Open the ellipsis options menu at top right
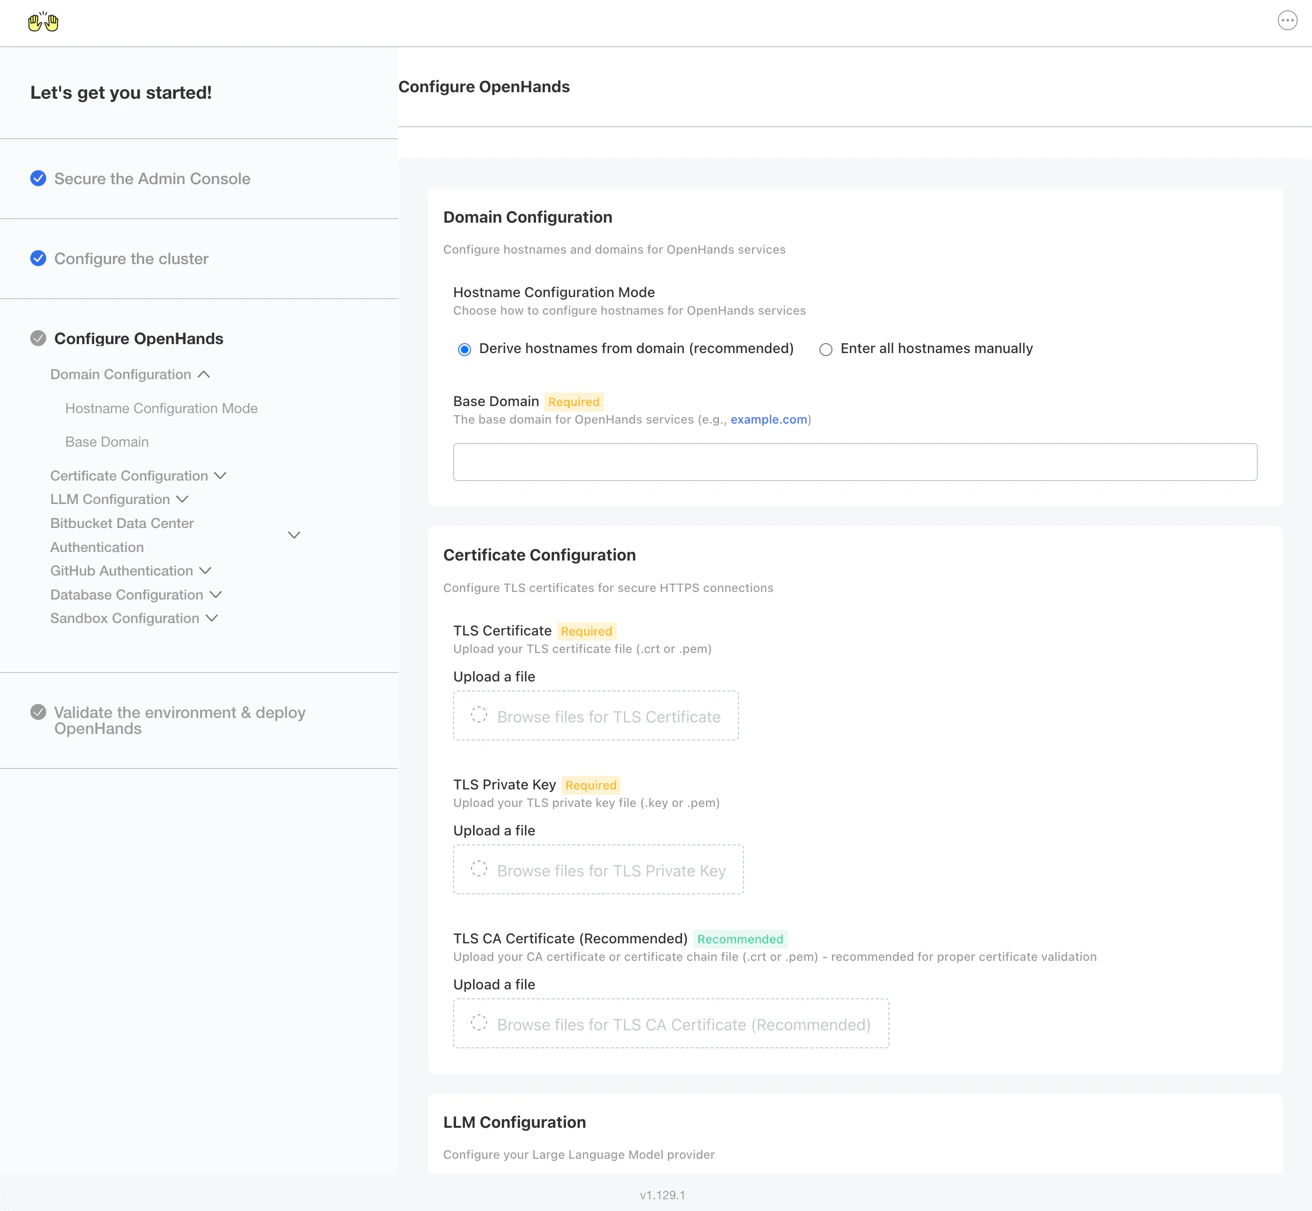 [x=1287, y=19]
